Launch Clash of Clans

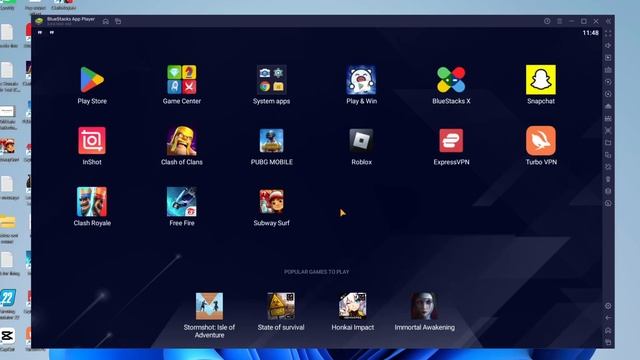coord(182,141)
